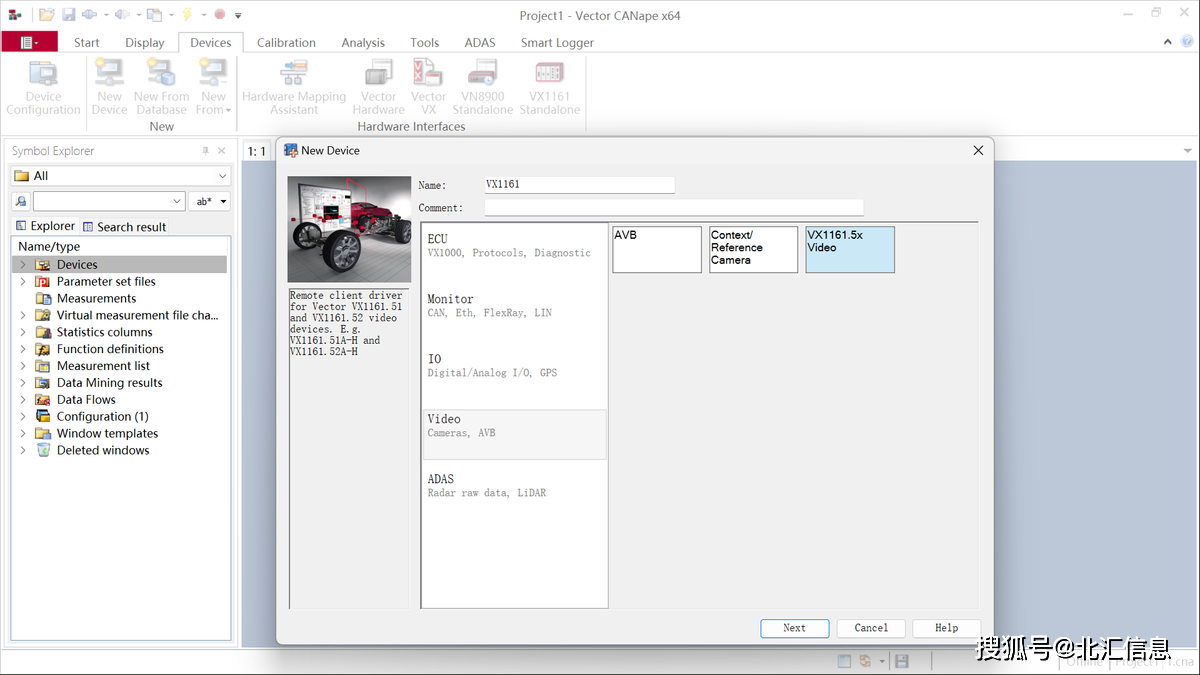This screenshot has height=675, width=1200.
Task: Select the Explorer tab in Symbol Explorer
Action: 45,226
